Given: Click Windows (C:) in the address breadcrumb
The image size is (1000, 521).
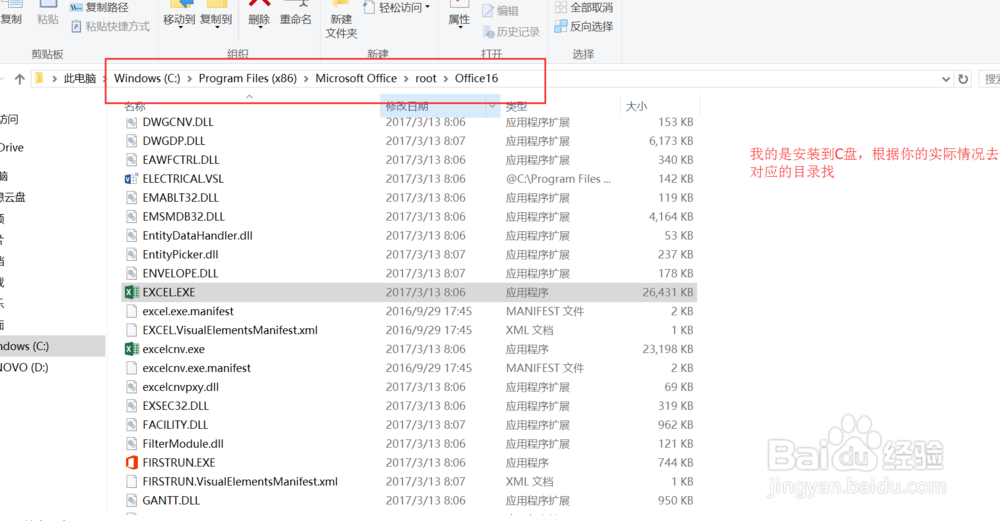Looking at the screenshot, I should click(x=147, y=78).
